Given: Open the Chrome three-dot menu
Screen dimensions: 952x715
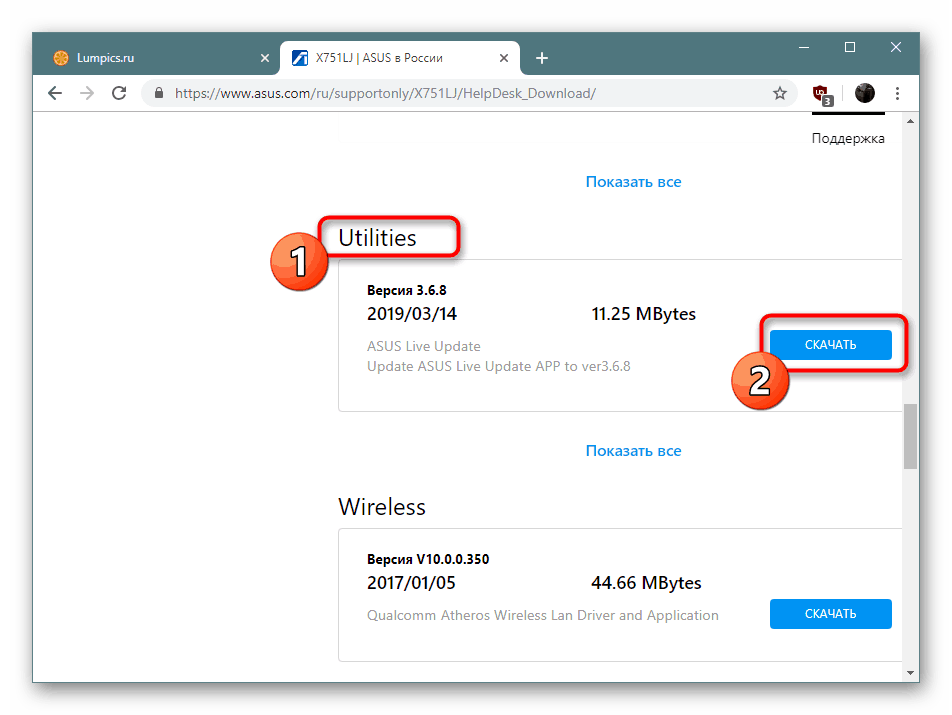Looking at the screenshot, I should (897, 93).
